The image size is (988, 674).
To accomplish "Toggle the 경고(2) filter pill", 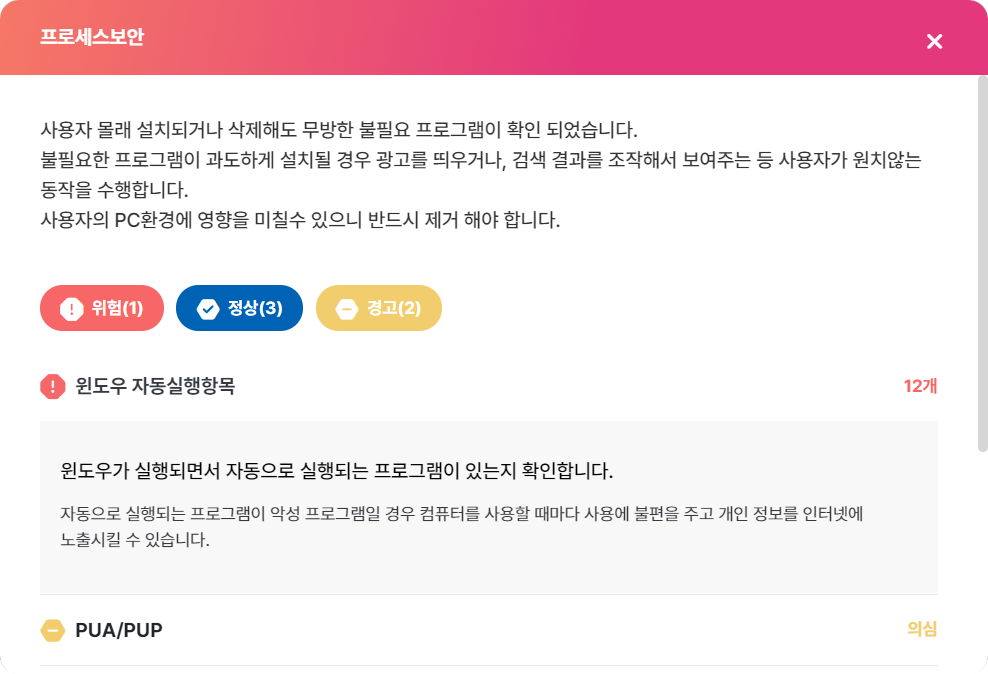I will coord(378,308).
